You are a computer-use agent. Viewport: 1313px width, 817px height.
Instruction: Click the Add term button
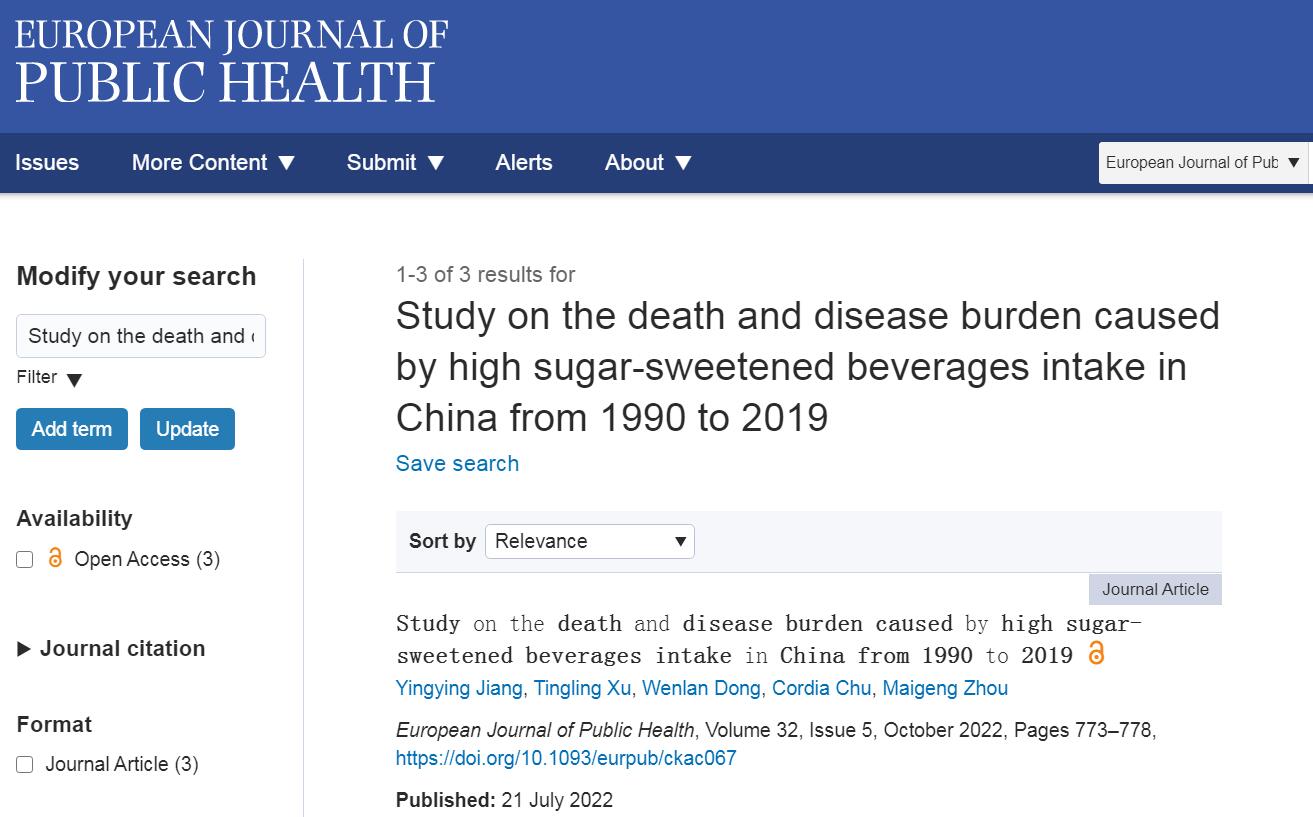tap(72, 429)
